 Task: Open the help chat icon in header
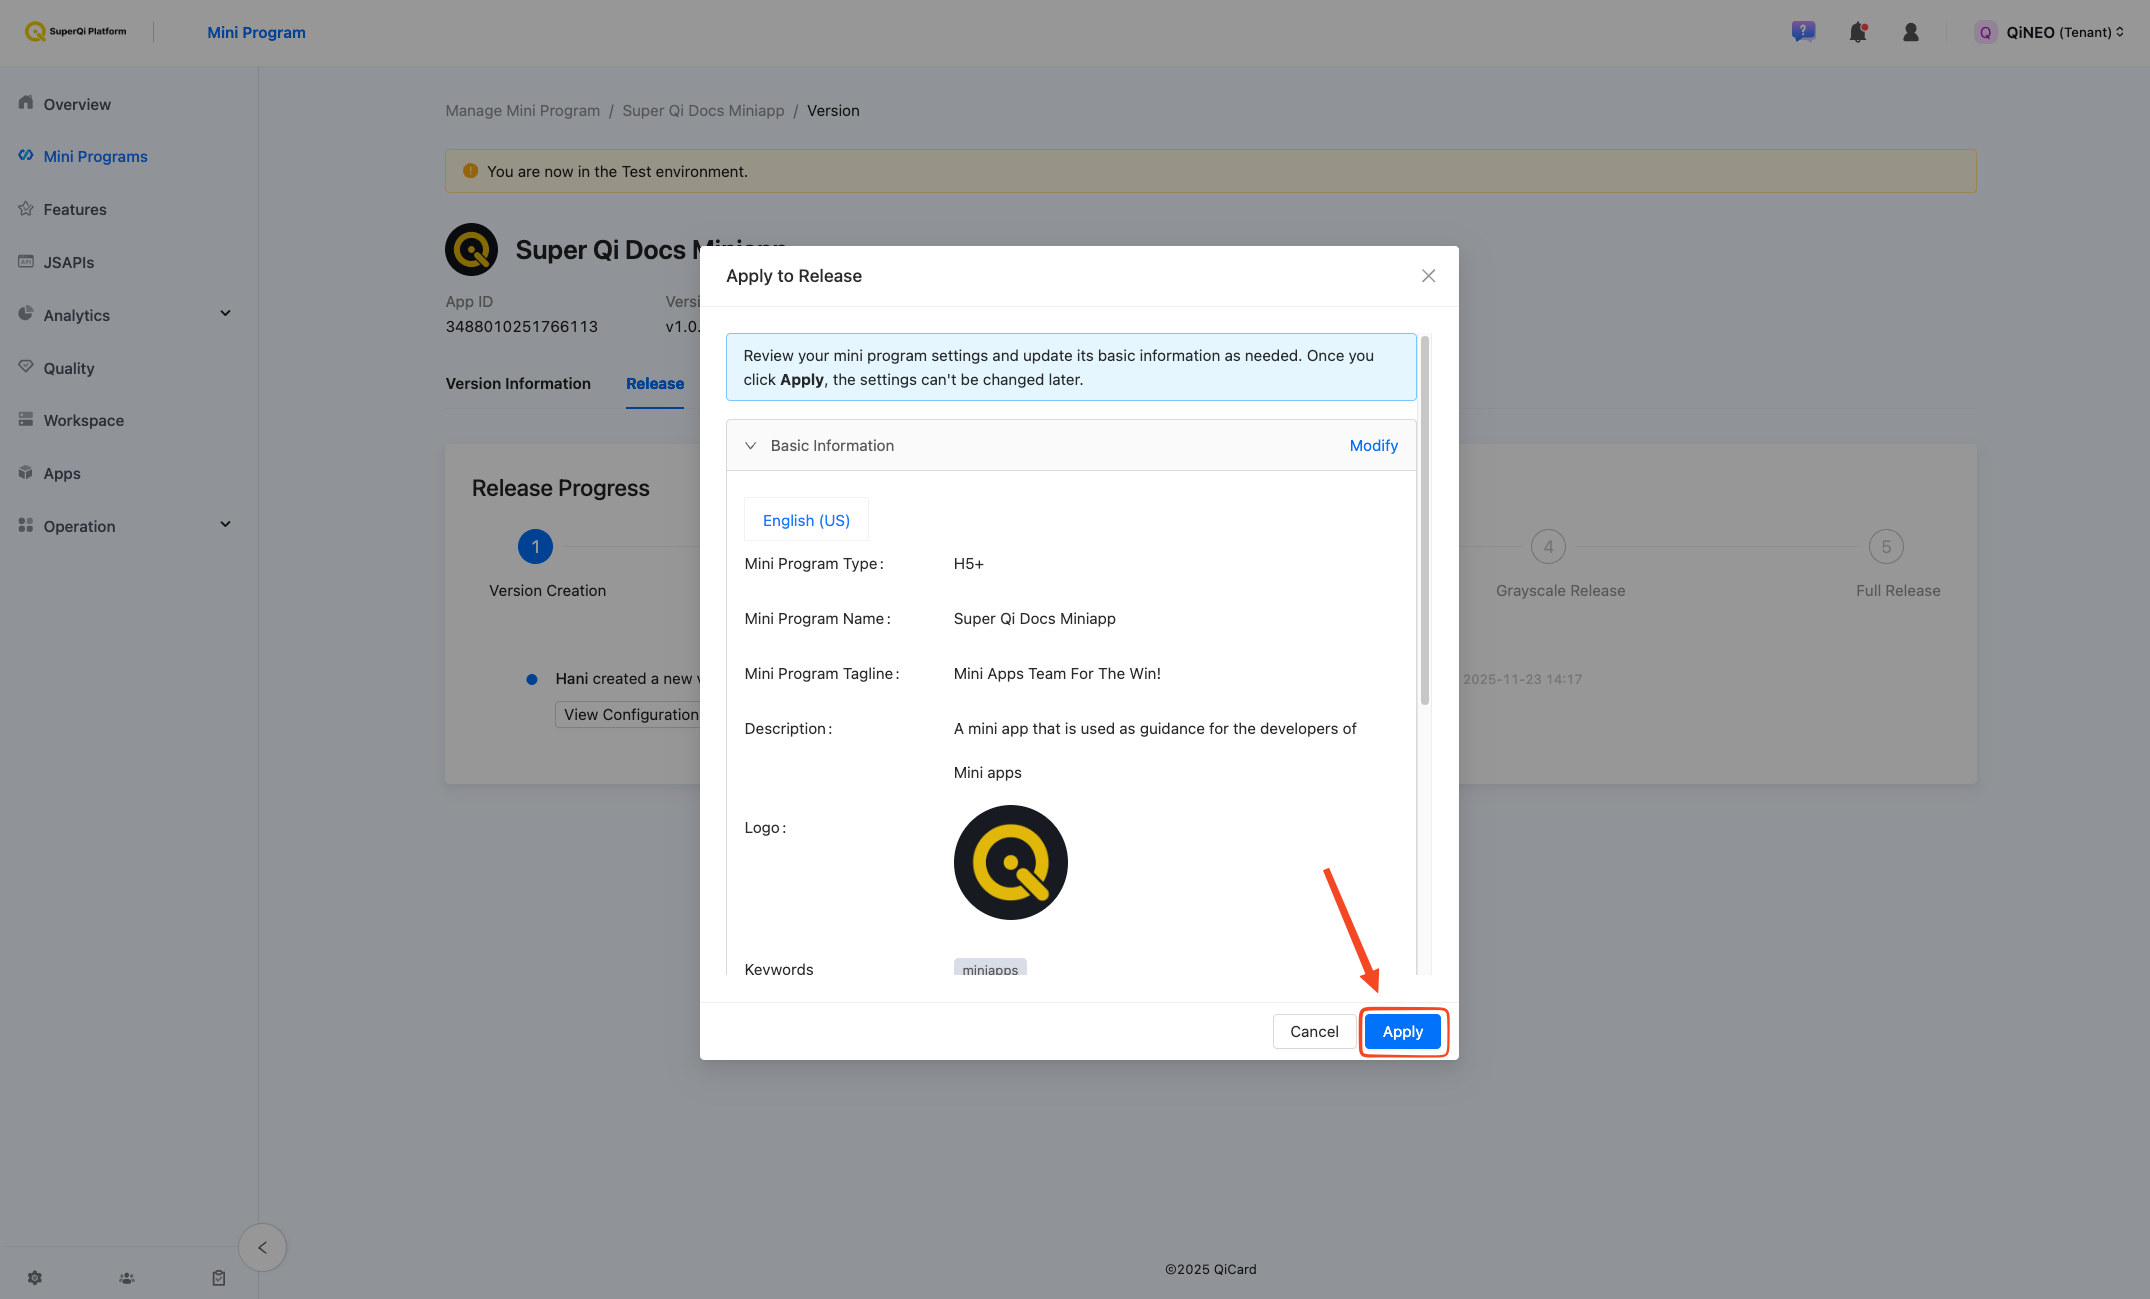point(1803,32)
